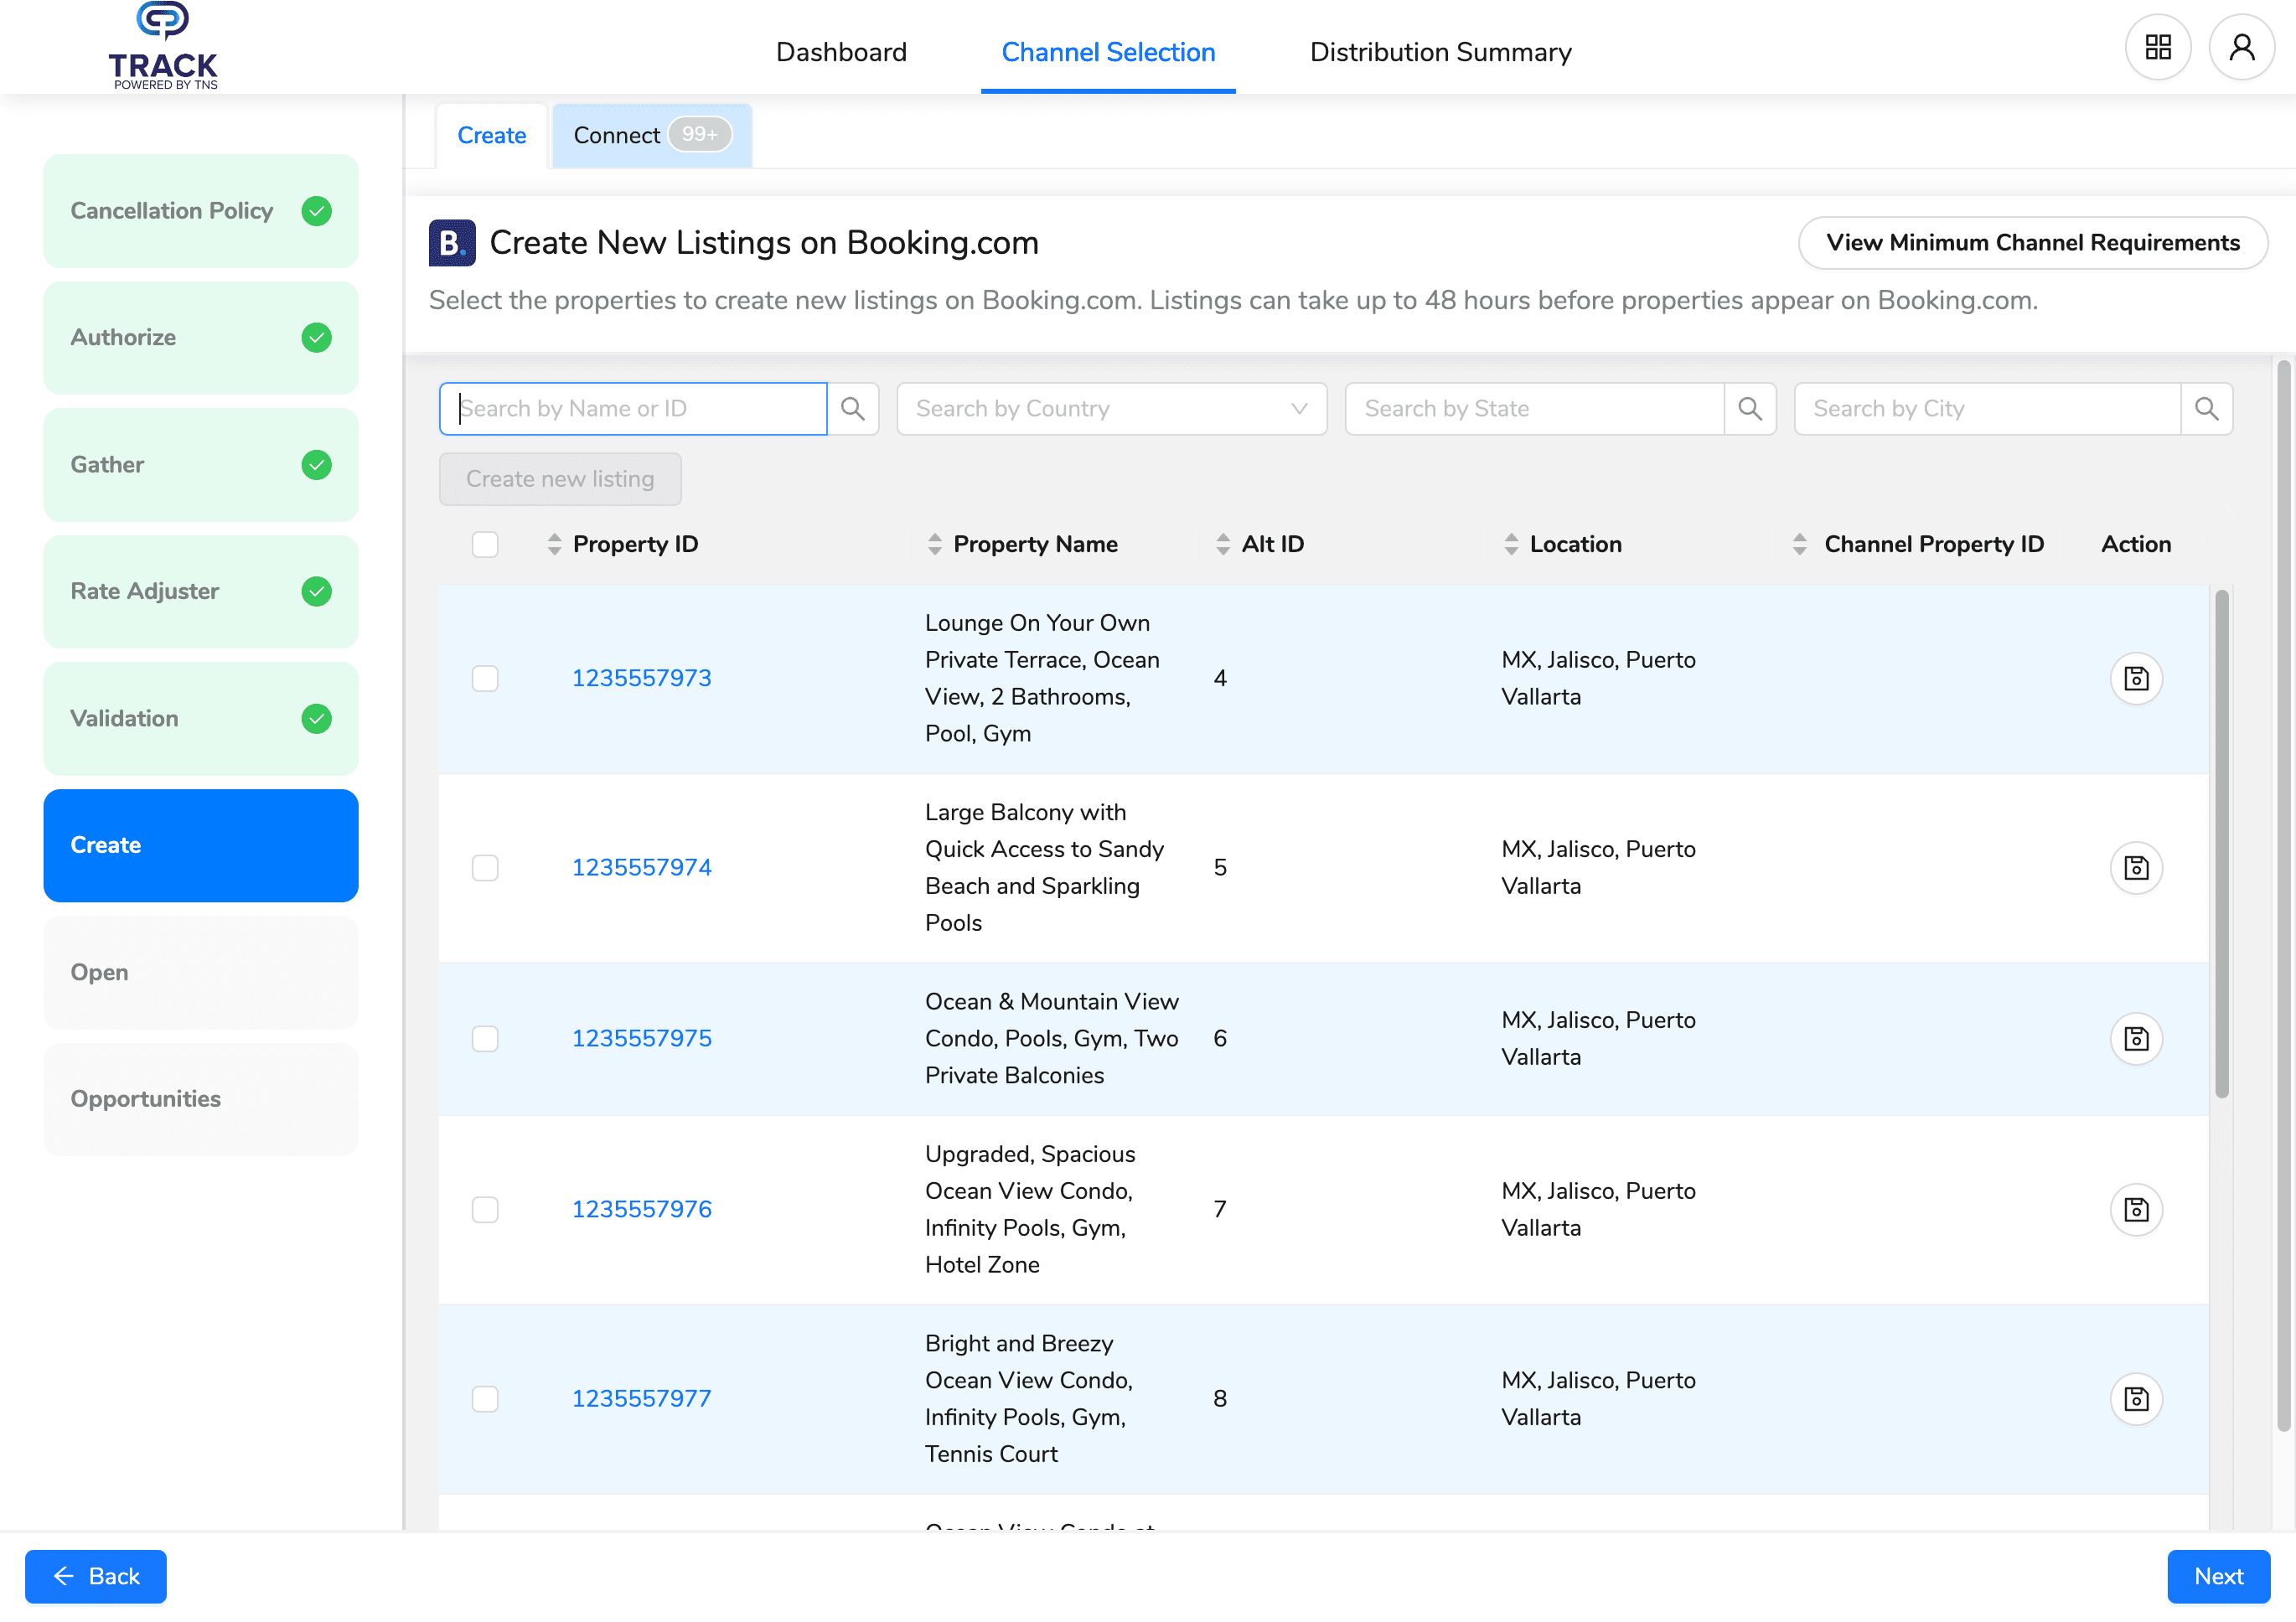
Task: Open the Search by Country dropdown
Action: point(1112,409)
